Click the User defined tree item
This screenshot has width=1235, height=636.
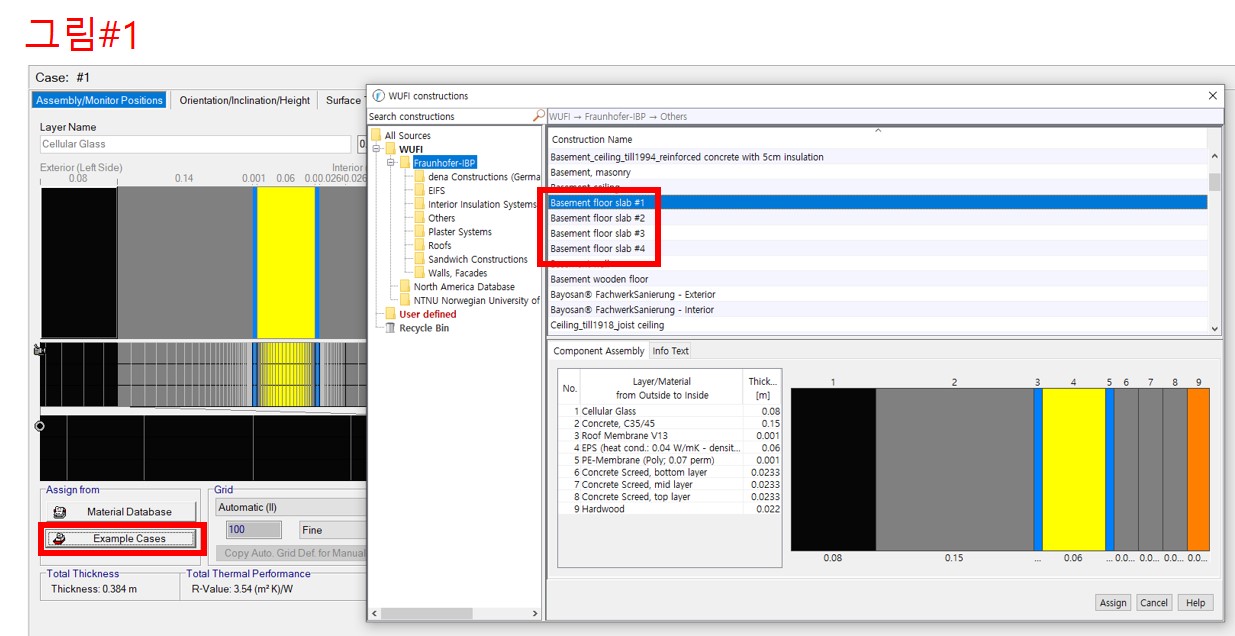[x=427, y=314]
